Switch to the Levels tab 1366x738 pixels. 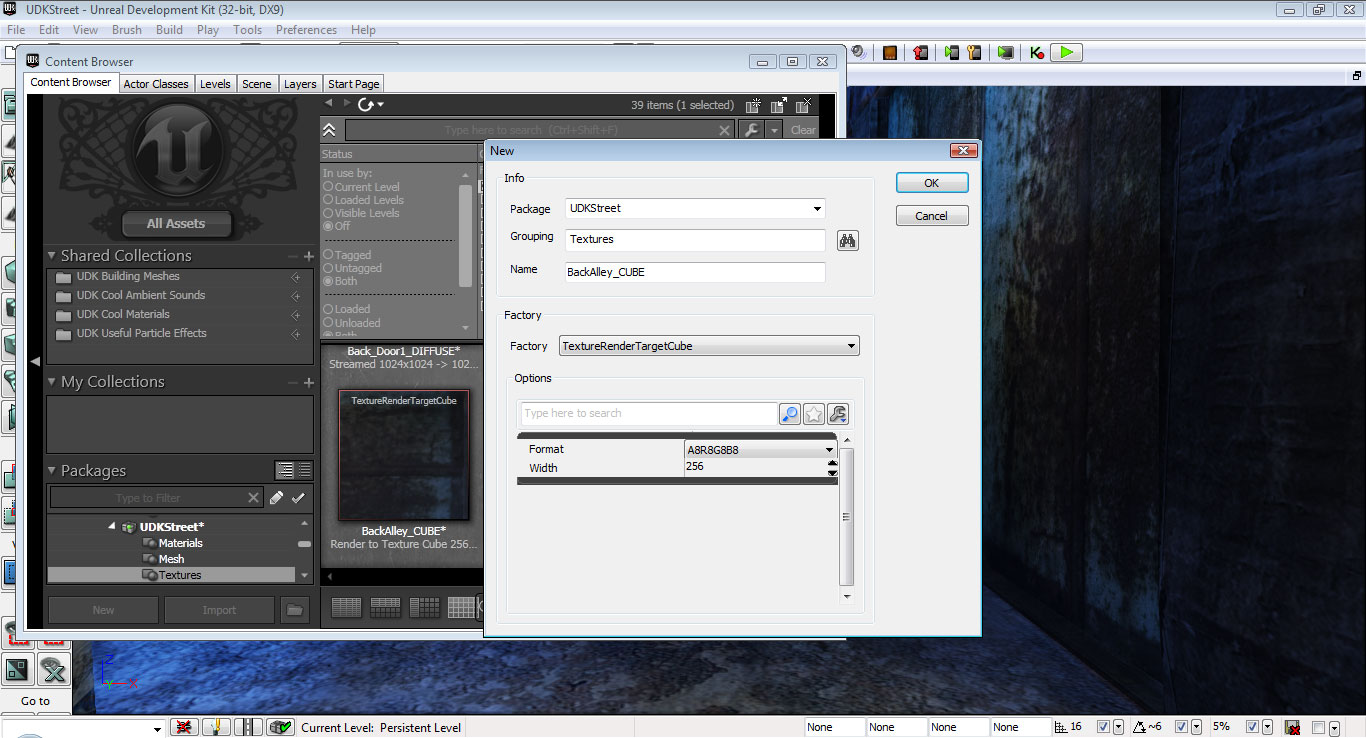pyautogui.click(x=215, y=84)
